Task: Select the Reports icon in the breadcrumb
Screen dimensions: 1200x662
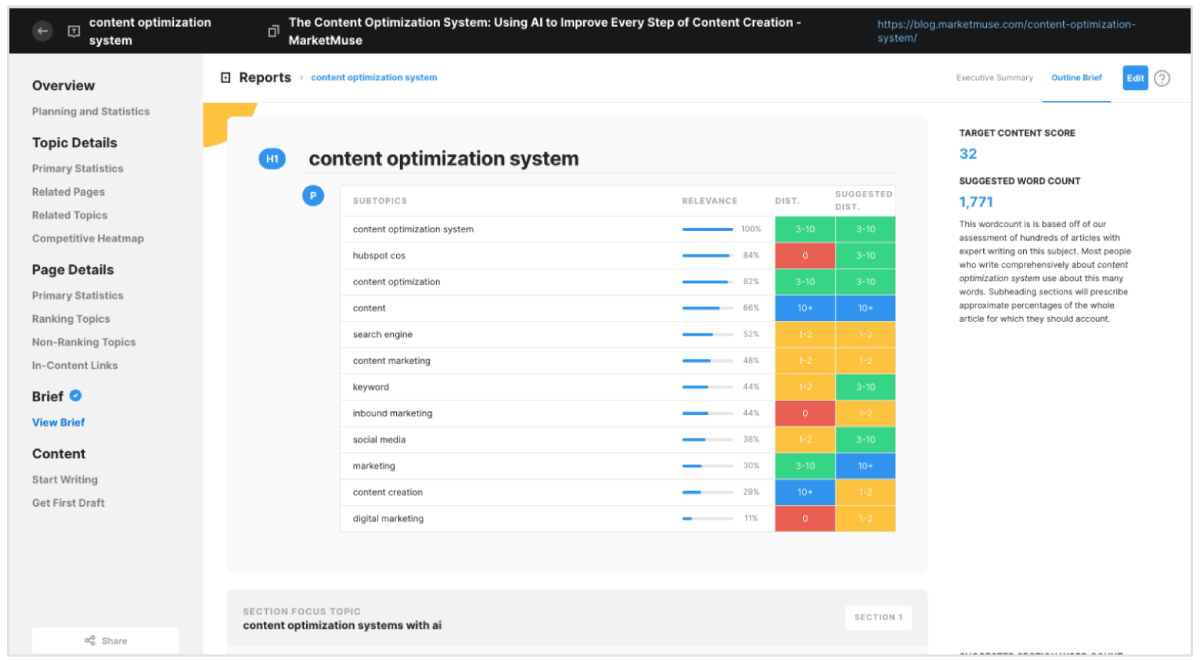Action: click(225, 77)
